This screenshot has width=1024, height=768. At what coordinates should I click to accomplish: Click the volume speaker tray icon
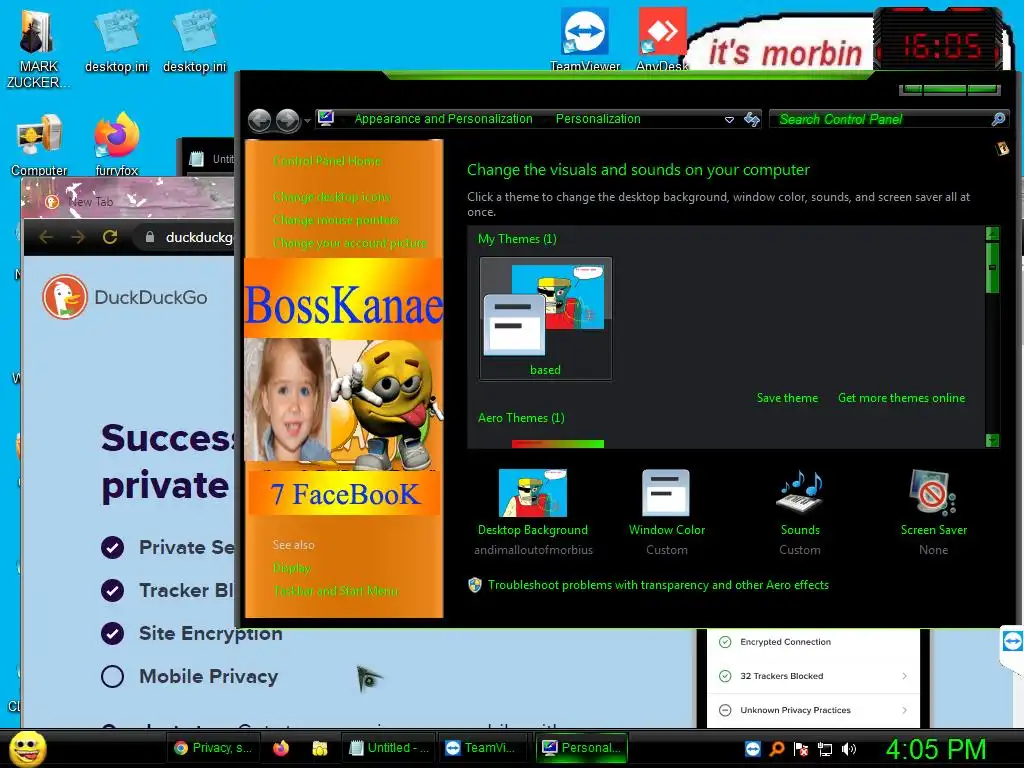pyautogui.click(x=849, y=749)
